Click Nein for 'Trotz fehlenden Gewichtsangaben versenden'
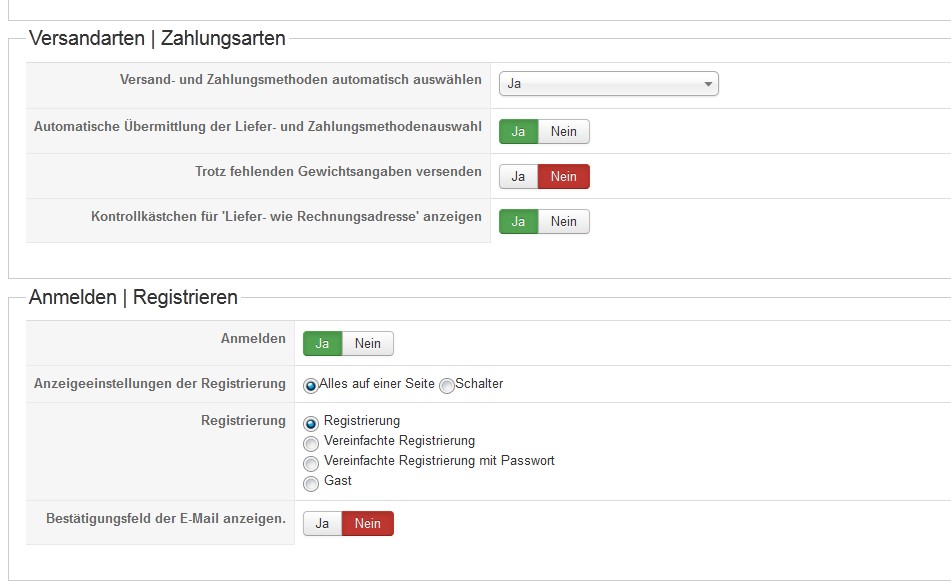Screen dimensions: 951x585 [x=564, y=177]
